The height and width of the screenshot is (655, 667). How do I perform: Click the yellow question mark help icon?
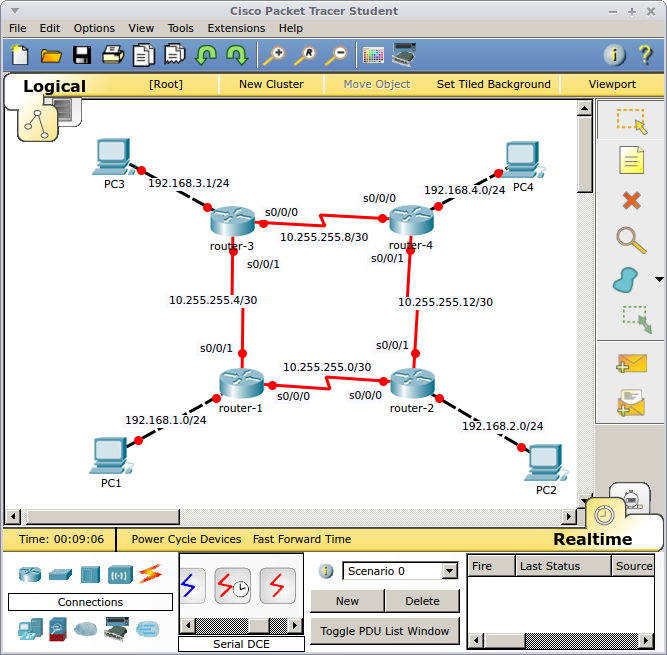(x=645, y=55)
